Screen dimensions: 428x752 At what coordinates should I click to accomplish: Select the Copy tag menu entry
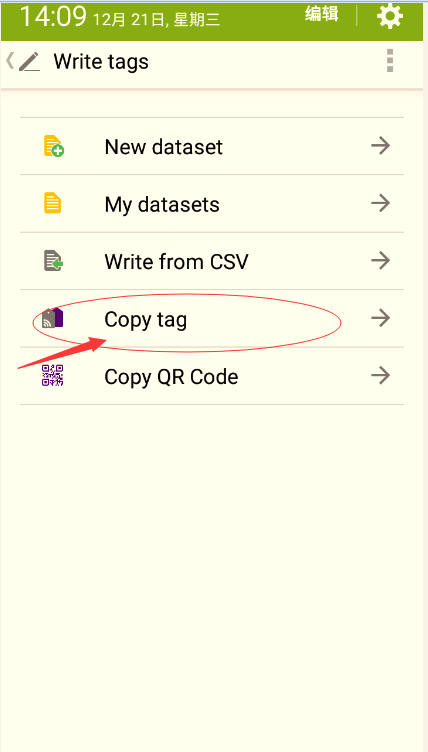click(x=212, y=318)
